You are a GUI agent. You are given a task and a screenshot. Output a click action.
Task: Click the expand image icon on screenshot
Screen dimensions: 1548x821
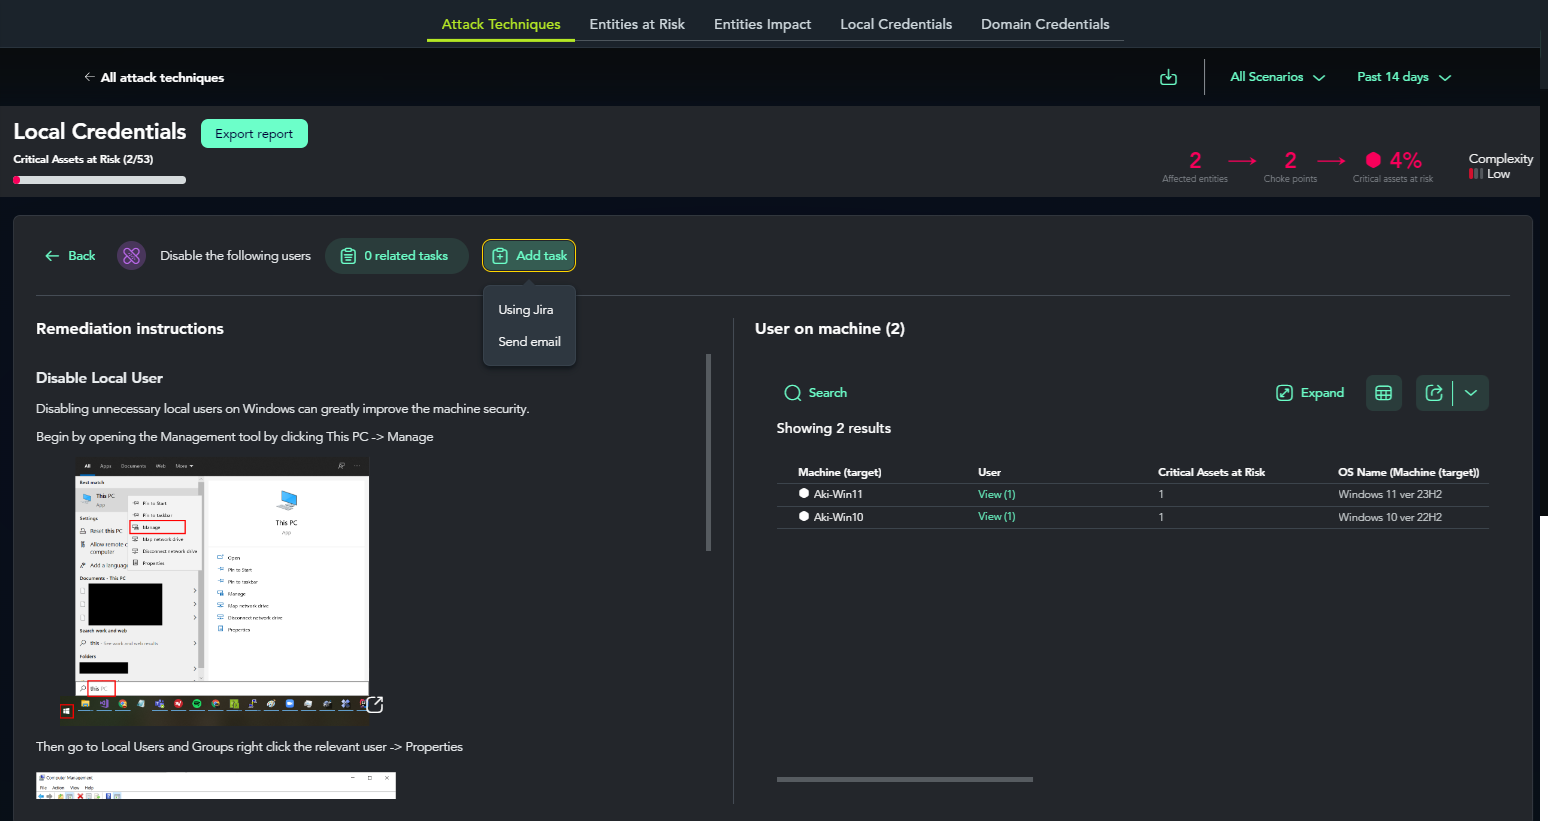(x=375, y=705)
